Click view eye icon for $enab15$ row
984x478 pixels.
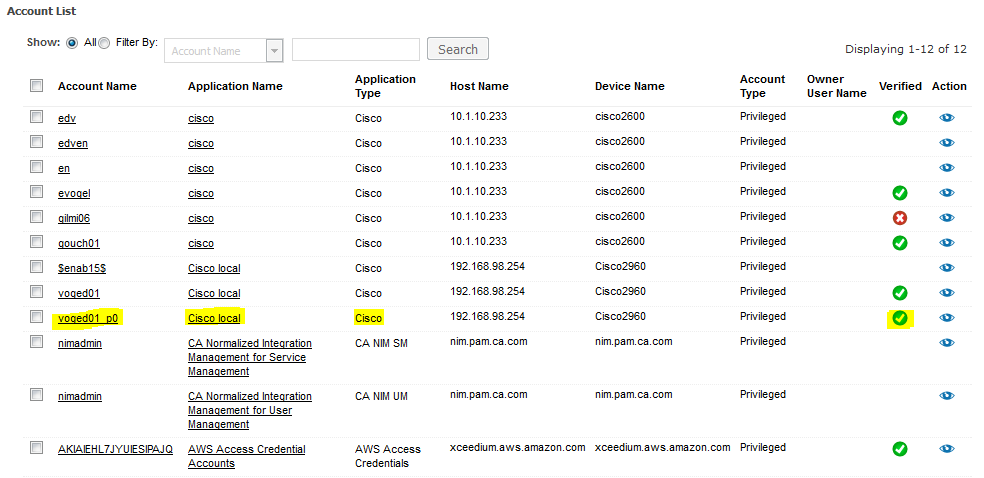point(947,268)
